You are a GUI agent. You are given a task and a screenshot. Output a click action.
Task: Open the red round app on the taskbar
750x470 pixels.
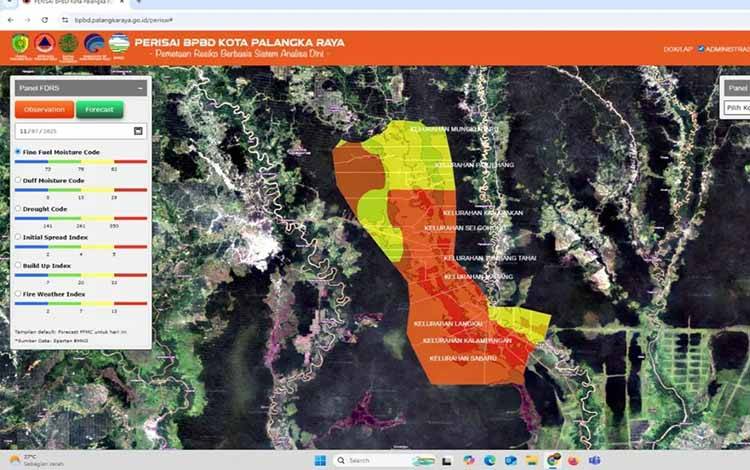[573, 460]
